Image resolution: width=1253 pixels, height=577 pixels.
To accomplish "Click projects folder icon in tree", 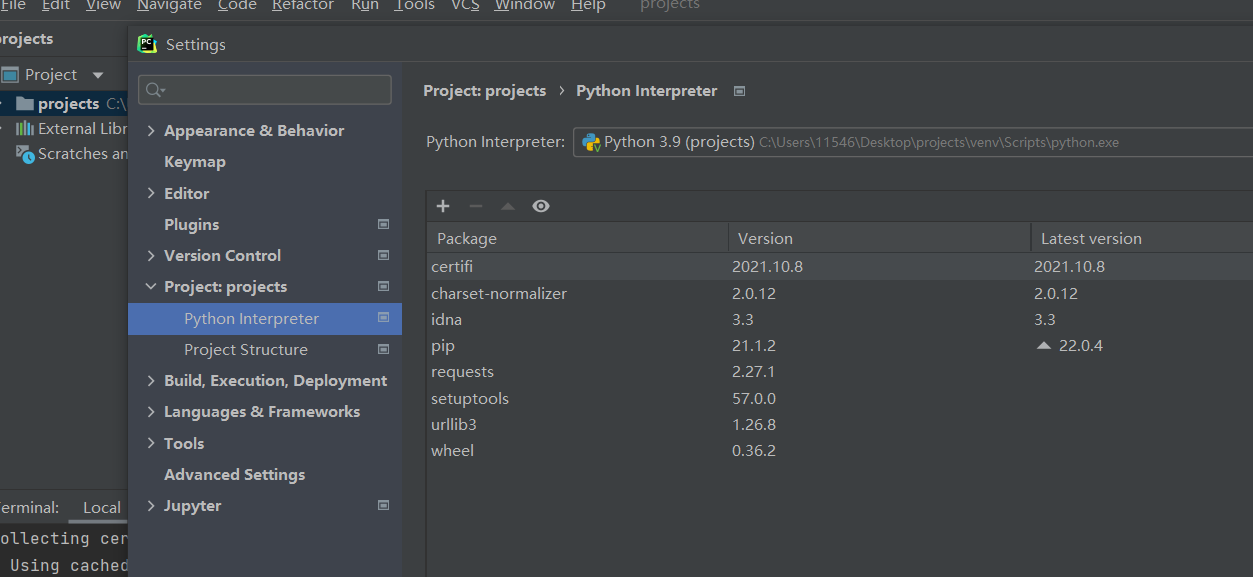I will 25,104.
